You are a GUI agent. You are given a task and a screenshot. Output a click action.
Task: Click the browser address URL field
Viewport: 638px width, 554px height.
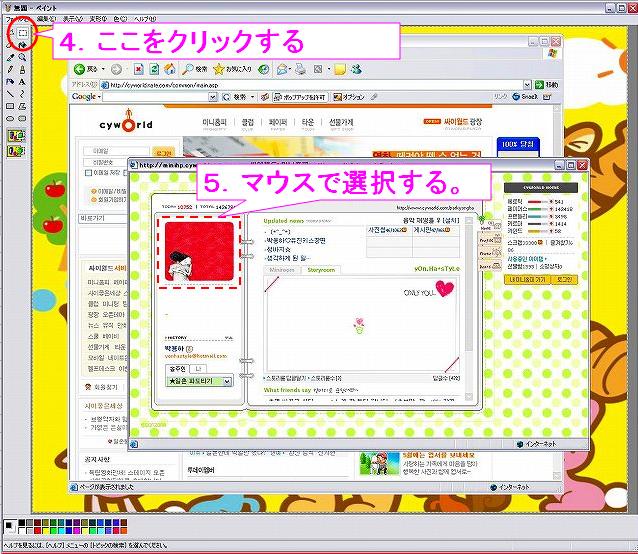tap(316, 85)
